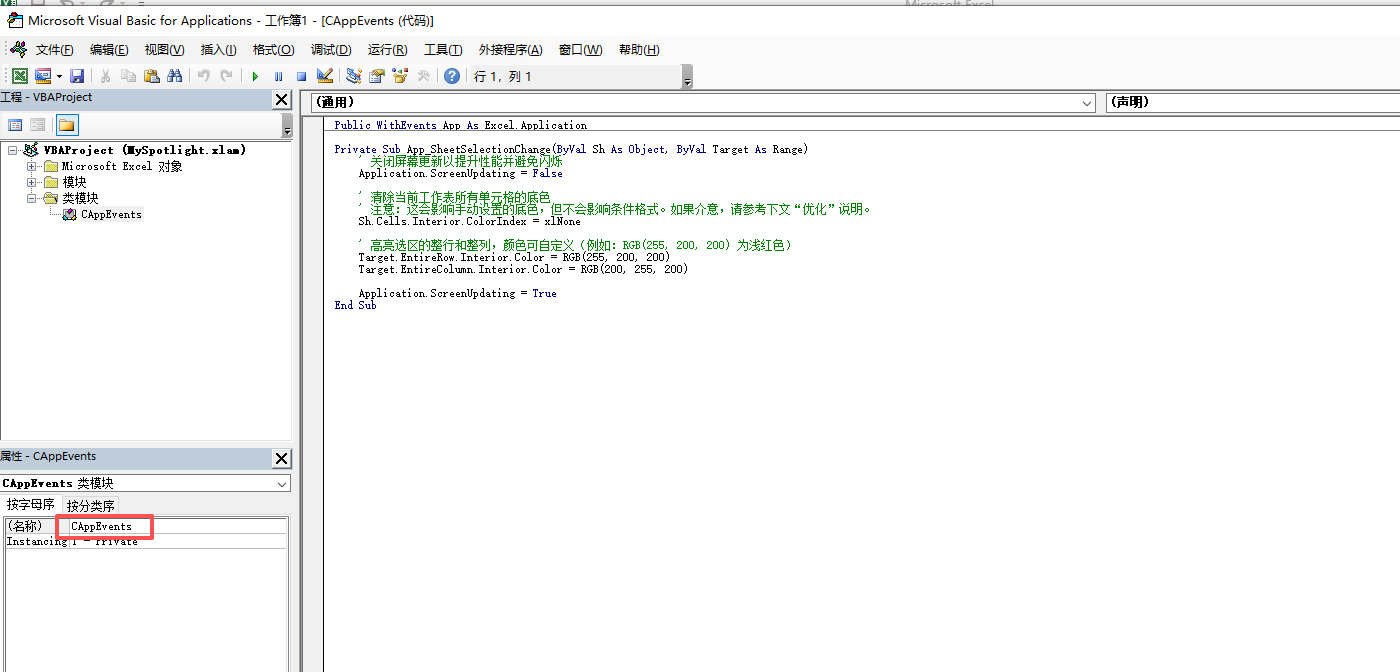Click Application.ScreenUpdating = False code line
Viewport: 1400px width, 672px height.
[x=460, y=173]
